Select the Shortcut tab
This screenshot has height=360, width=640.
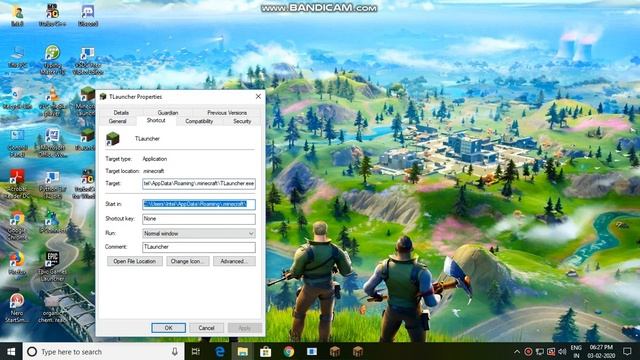156,120
